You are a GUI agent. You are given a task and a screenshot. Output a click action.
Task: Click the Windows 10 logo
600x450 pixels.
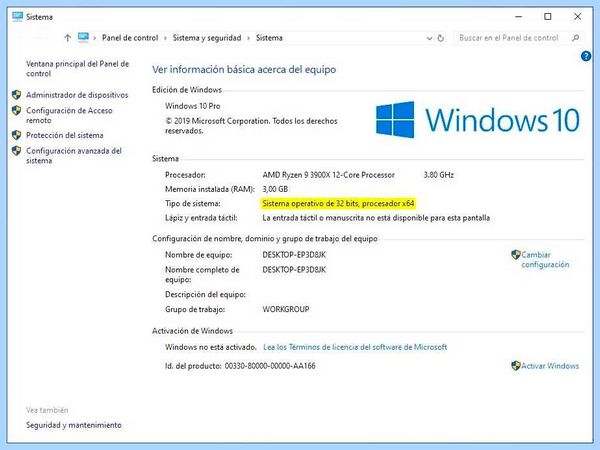pyautogui.click(x=478, y=120)
